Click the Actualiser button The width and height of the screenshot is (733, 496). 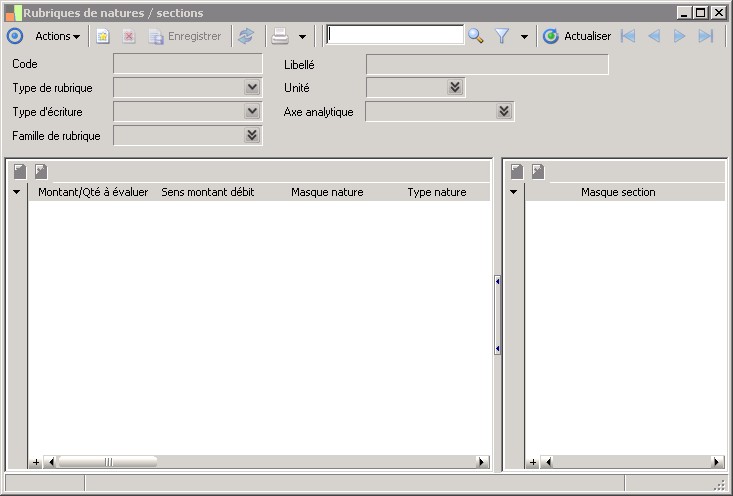coord(577,36)
